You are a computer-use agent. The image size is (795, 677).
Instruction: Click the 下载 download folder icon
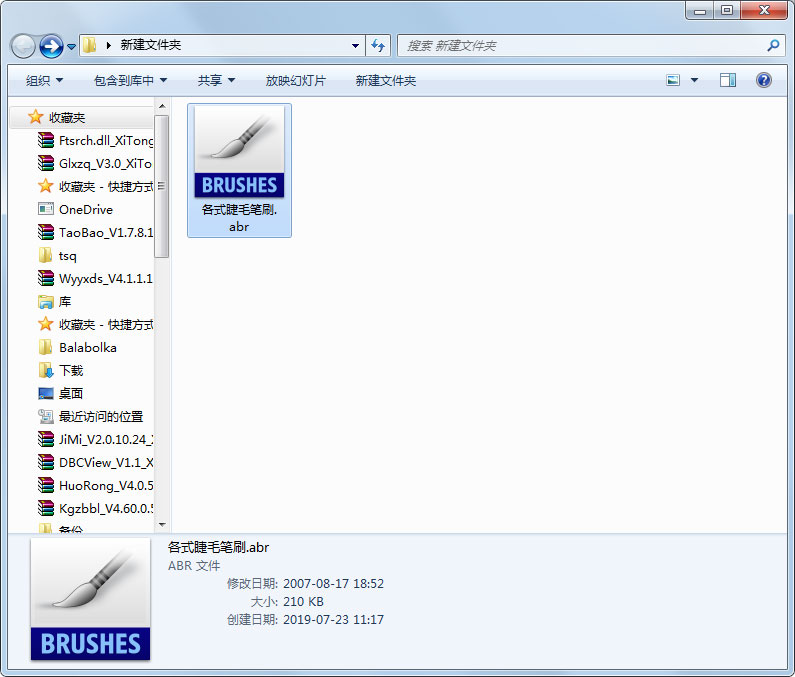[x=46, y=370]
